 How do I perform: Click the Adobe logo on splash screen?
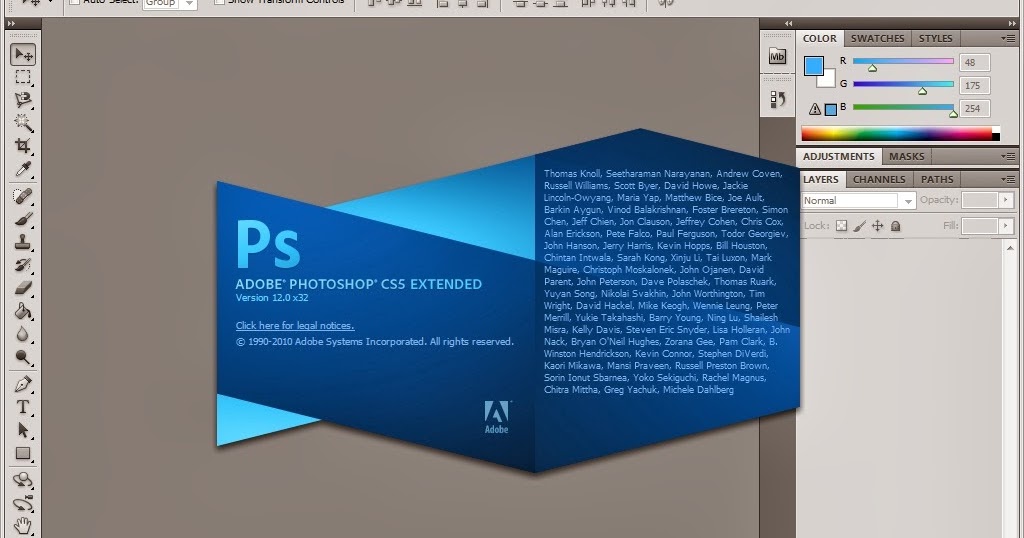pos(496,417)
